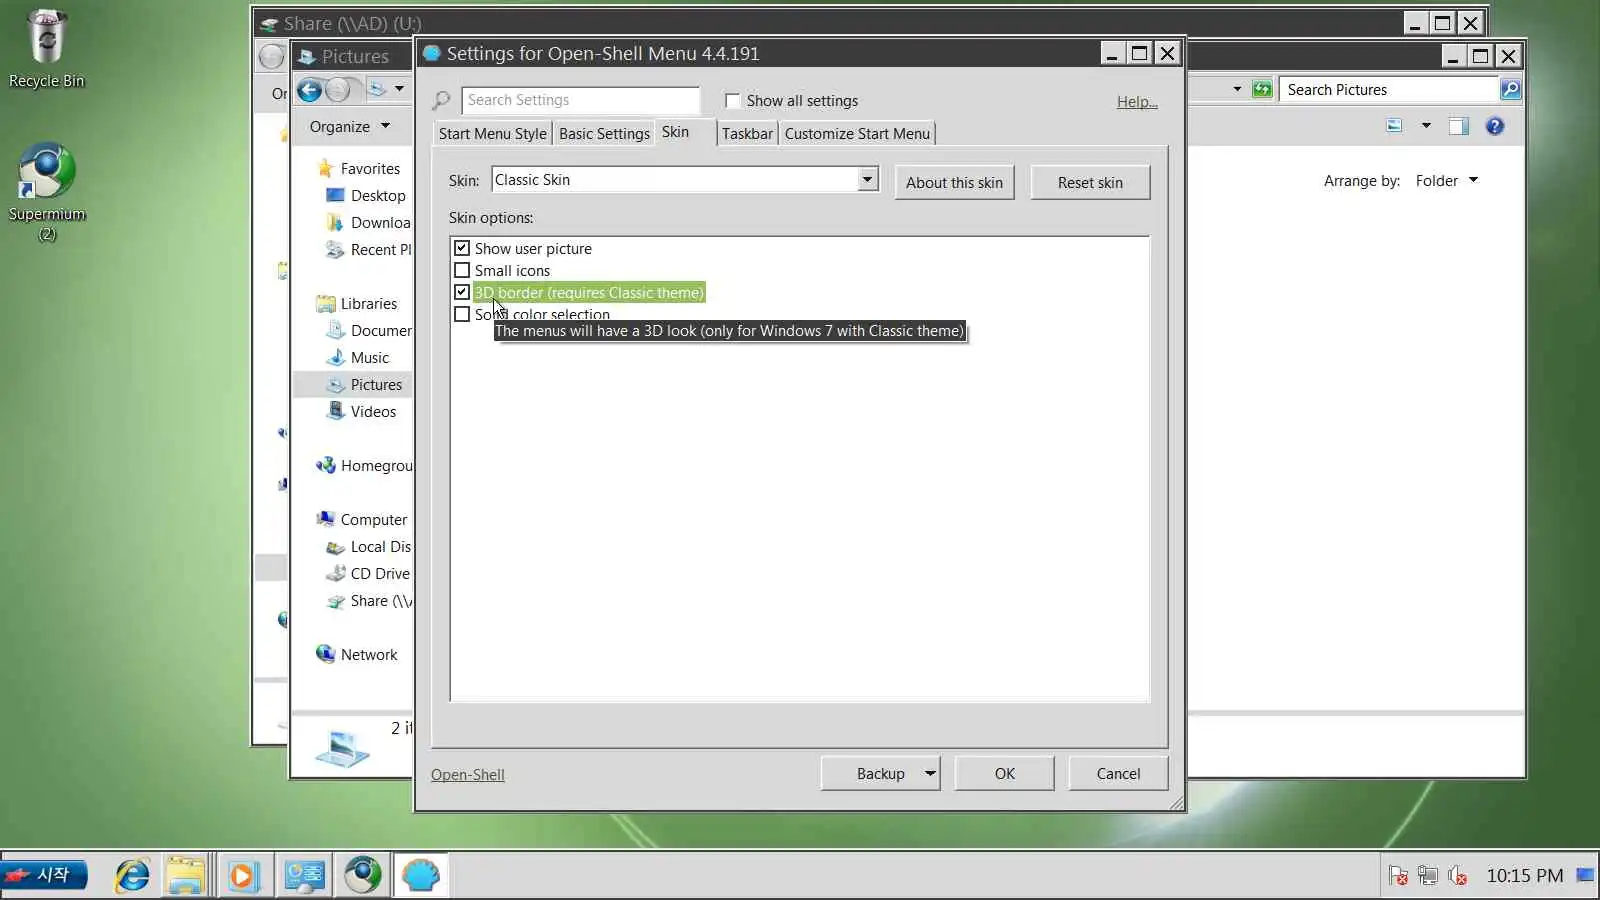
Task: Change the view icon in Pictures toolbar
Action: coord(1394,126)
